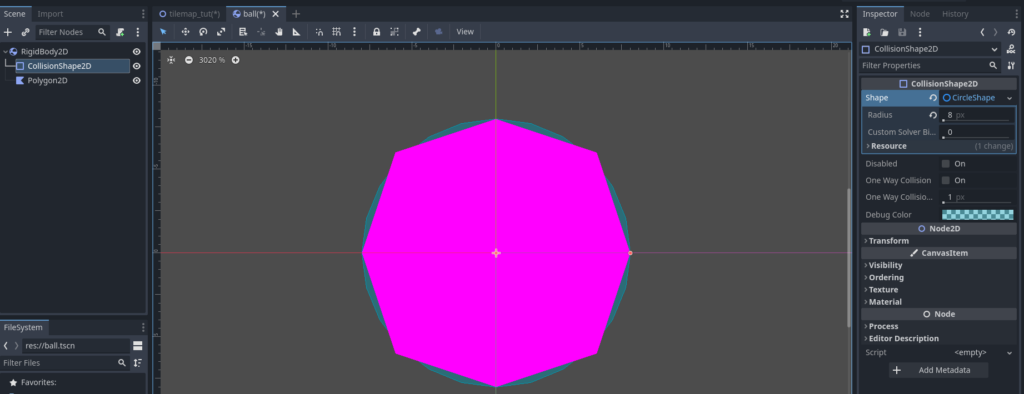Activate the Move Mode tool

(x=185, y=31)
